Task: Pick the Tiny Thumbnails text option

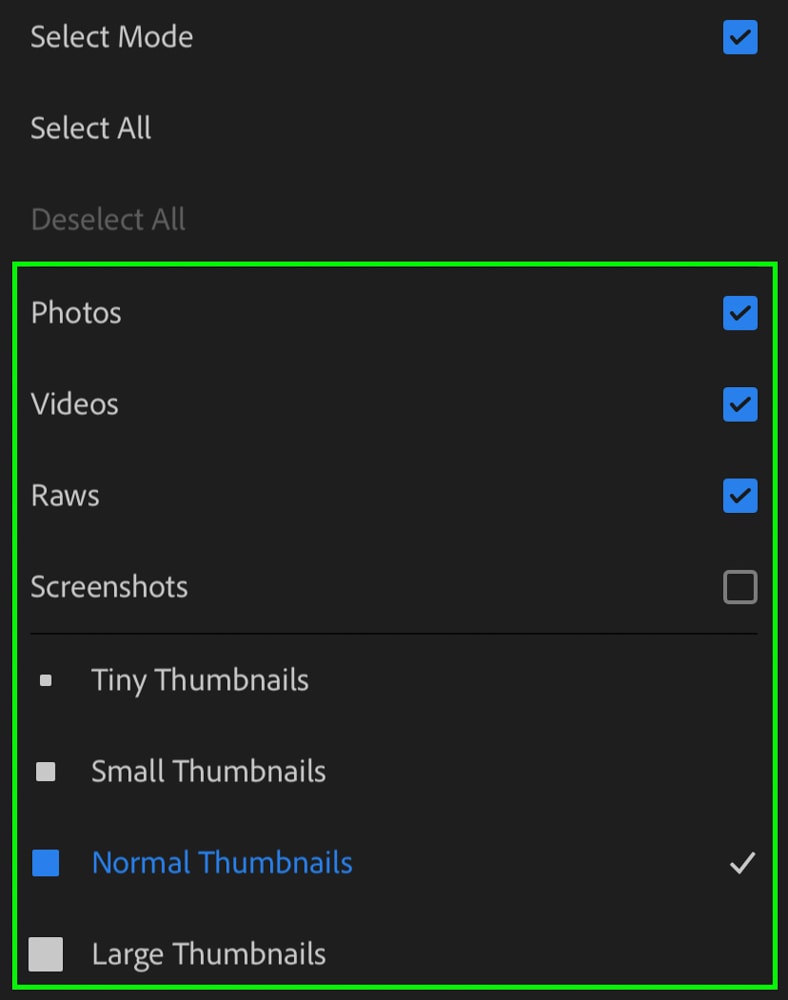Action: click(200, 680)
